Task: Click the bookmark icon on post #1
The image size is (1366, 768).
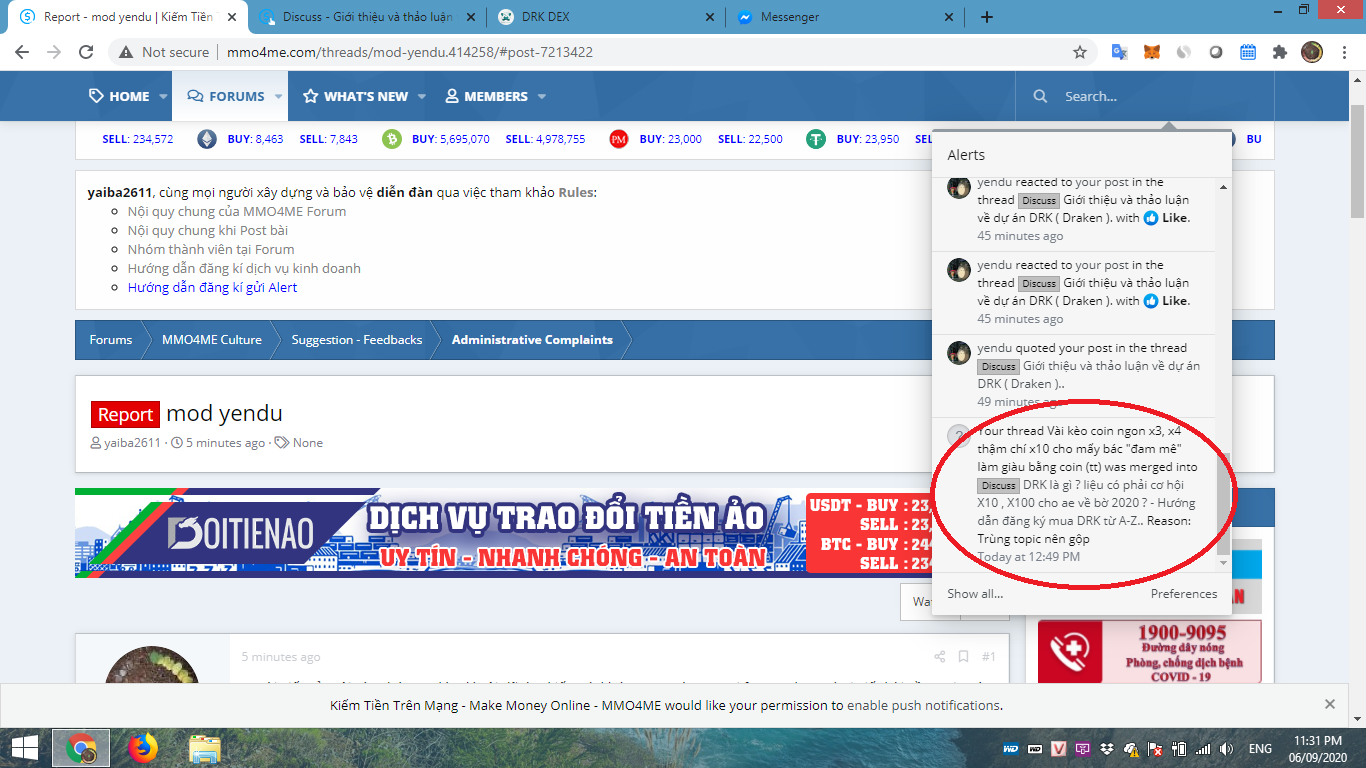Action: [x=963, y=657]
